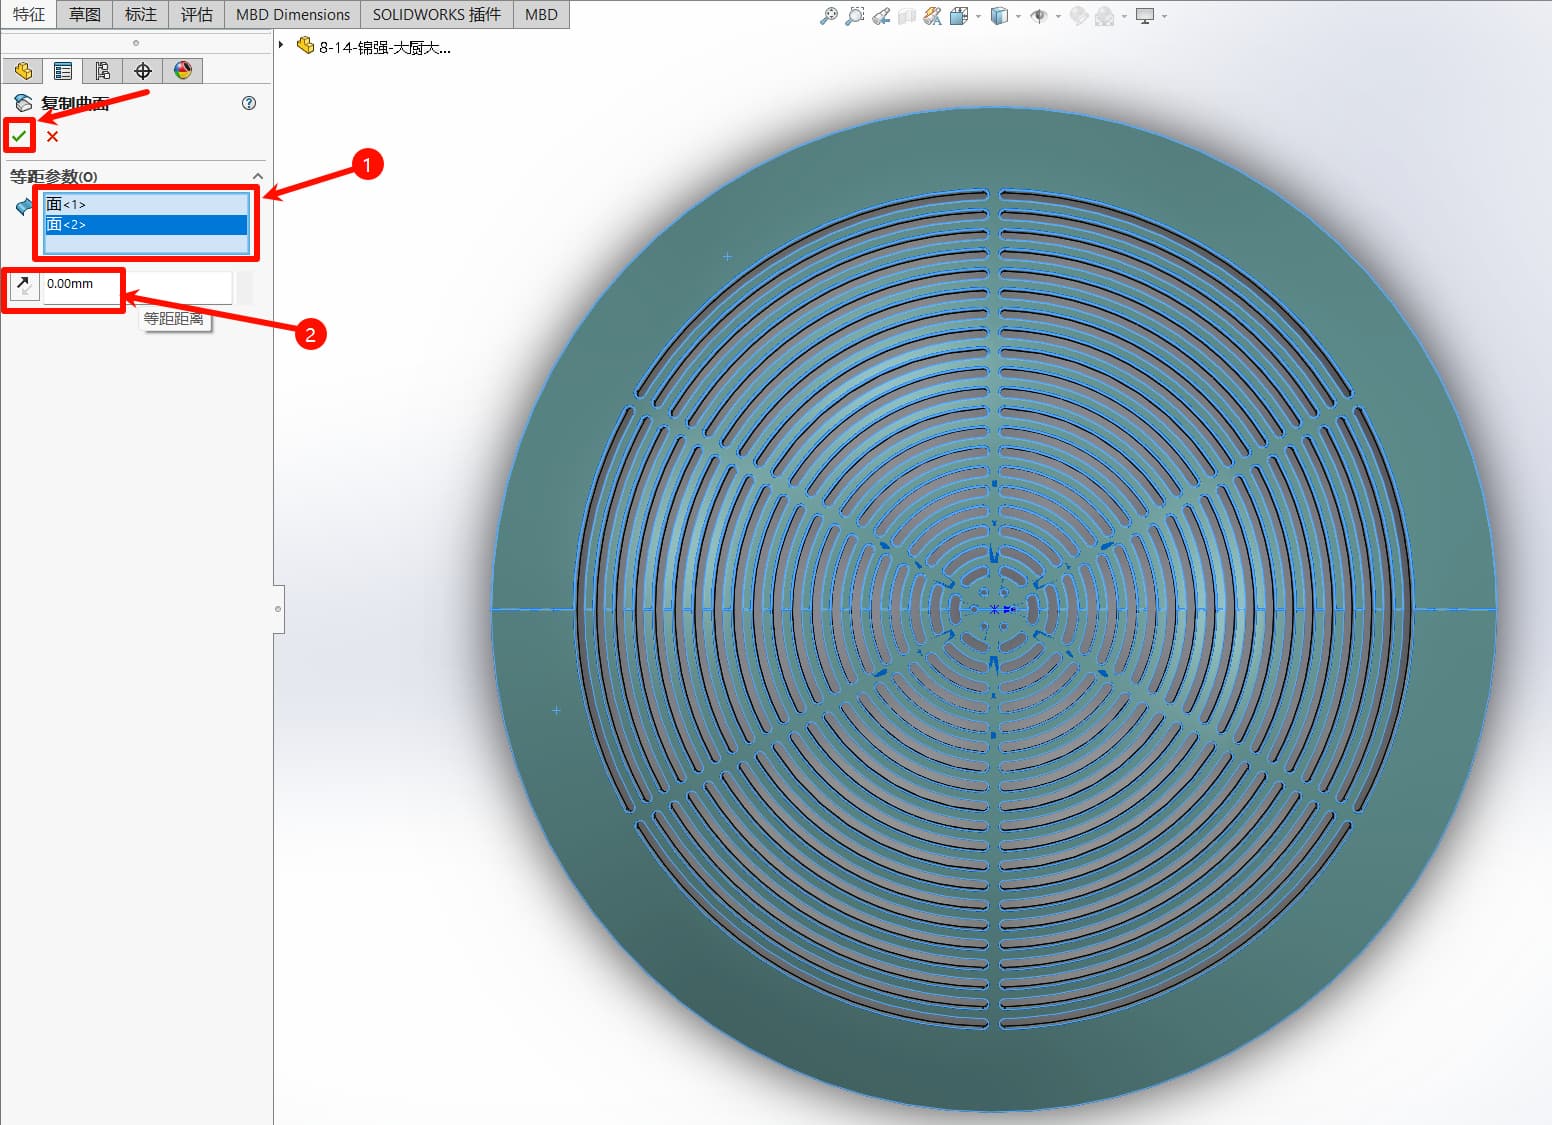The width and height of the screenshot is (1552, 1125).
Task: Switch to the ConfigurationManager tab
Action: [103, 70]
